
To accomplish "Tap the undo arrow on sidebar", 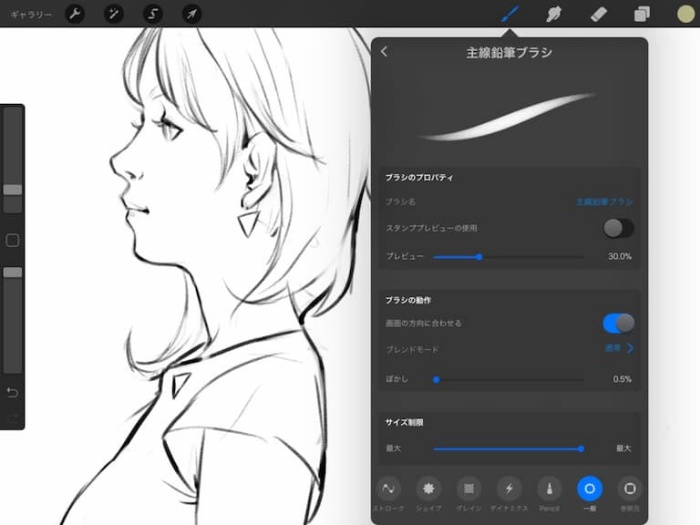I will 12,392.
